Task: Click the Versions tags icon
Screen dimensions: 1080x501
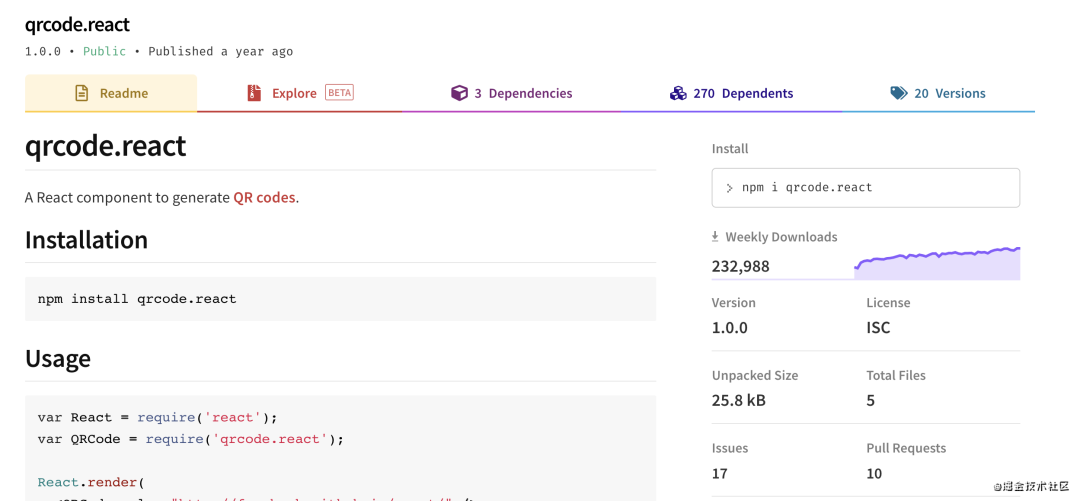Action: pyautogui.click(x=899, y=93)
